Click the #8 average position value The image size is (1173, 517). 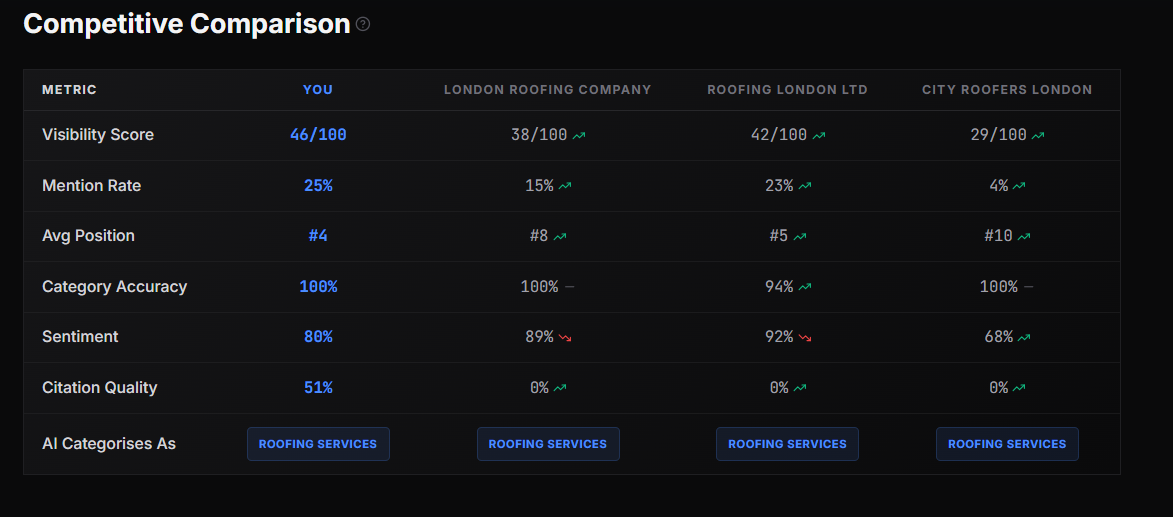[x=539, y=236]
